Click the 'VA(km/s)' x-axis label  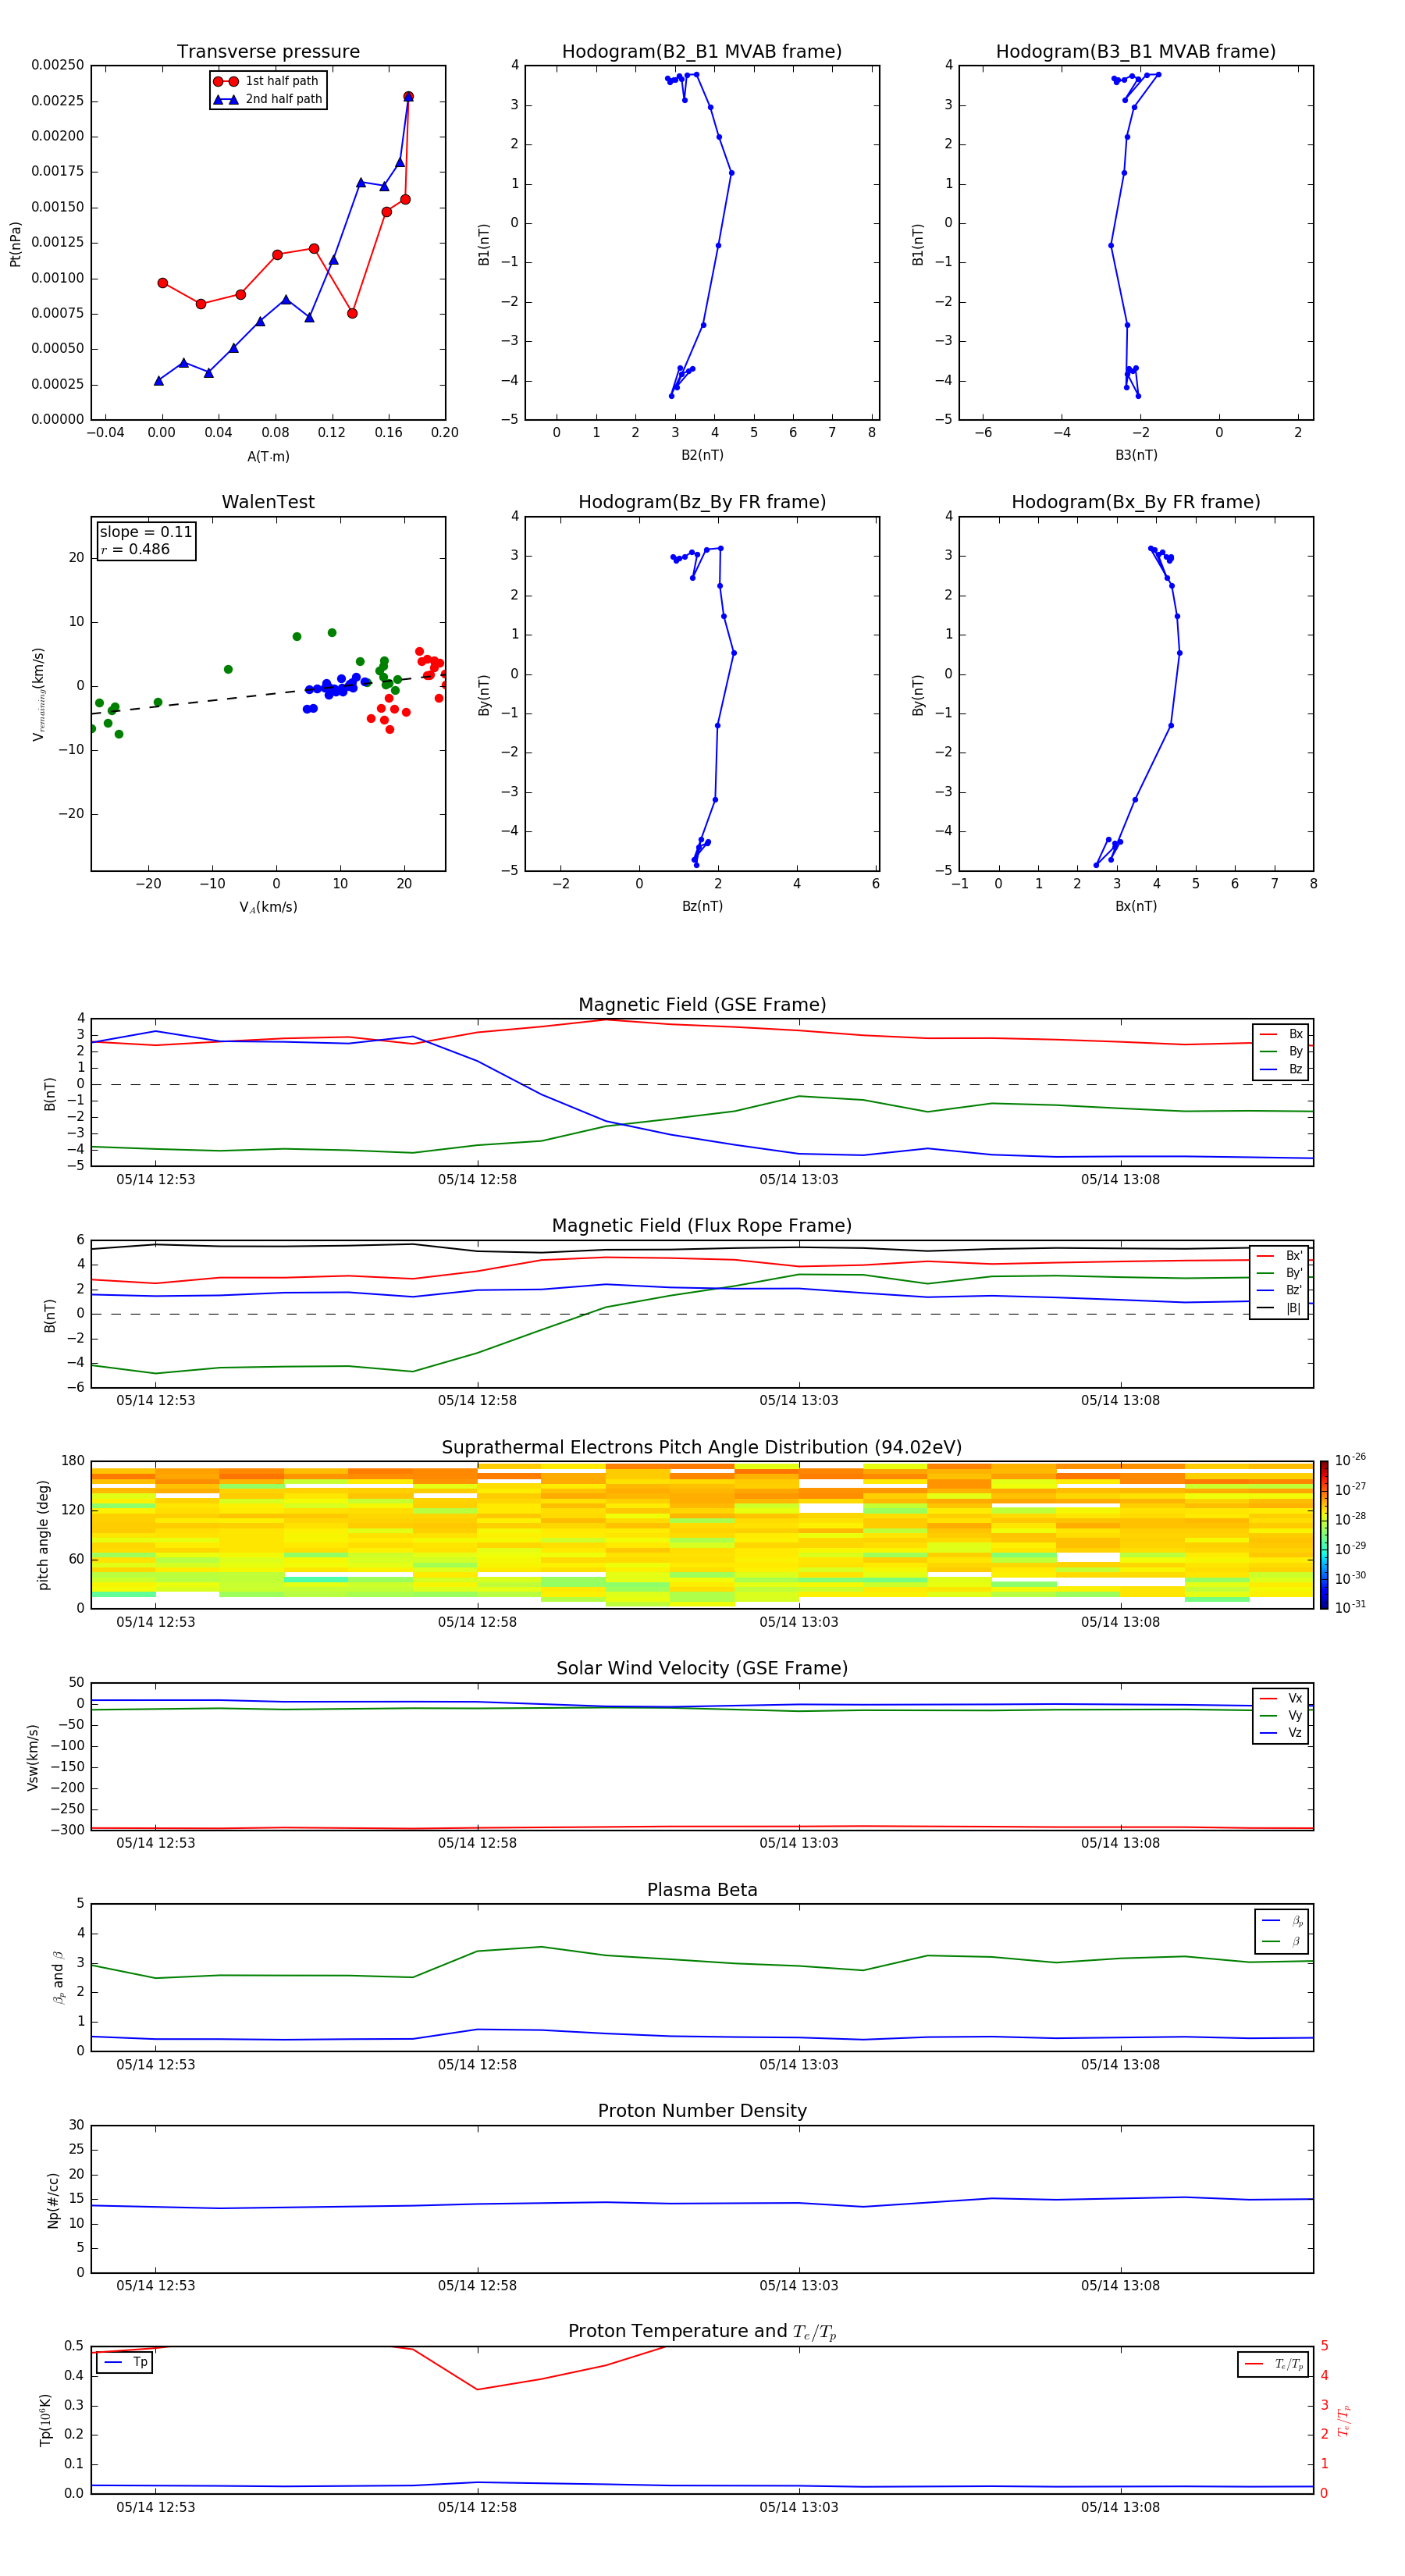[x=268, y=907]
